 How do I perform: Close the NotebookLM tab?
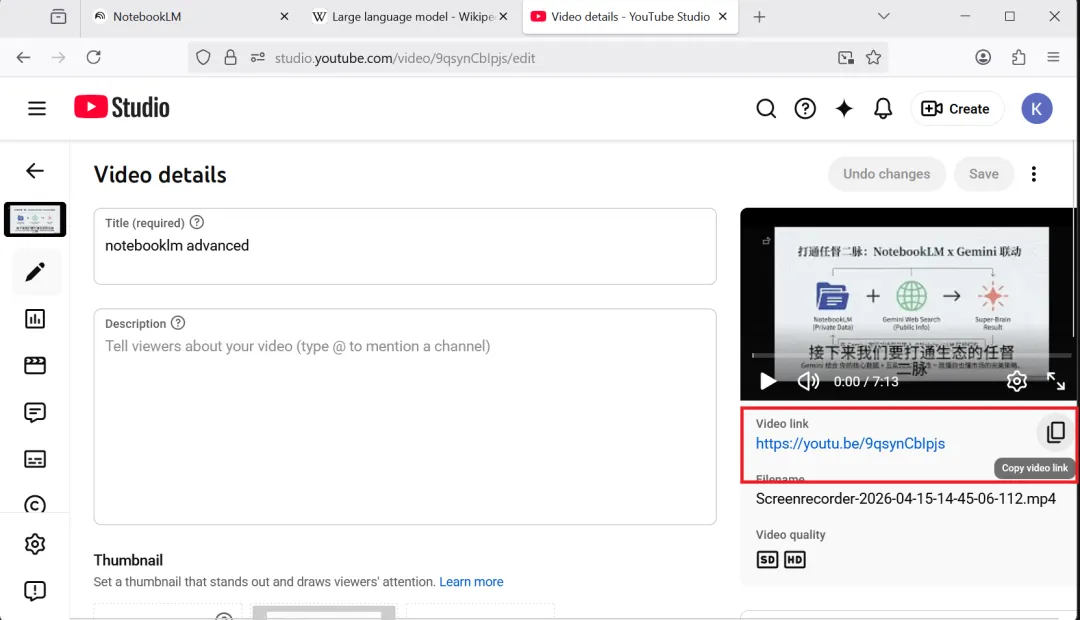click(284, 17)
